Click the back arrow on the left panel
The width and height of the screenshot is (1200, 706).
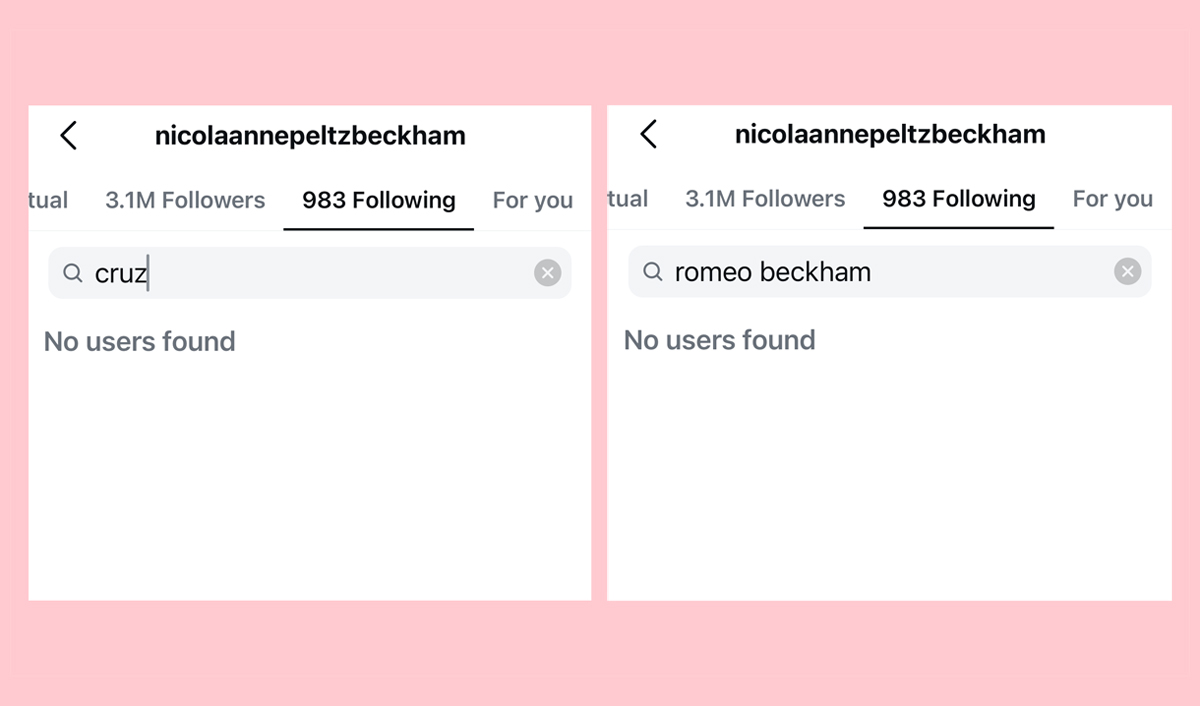tap(68, 135)
